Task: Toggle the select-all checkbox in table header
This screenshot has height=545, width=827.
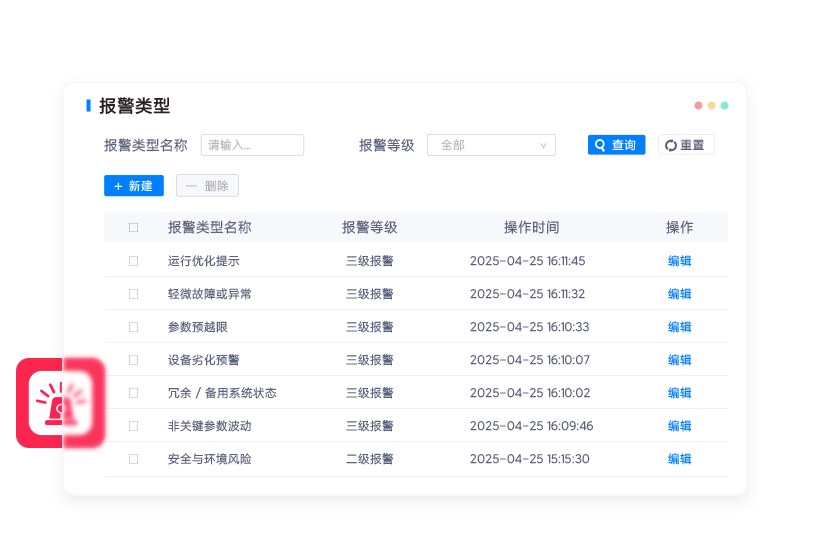Action: (x=133, y=227)
